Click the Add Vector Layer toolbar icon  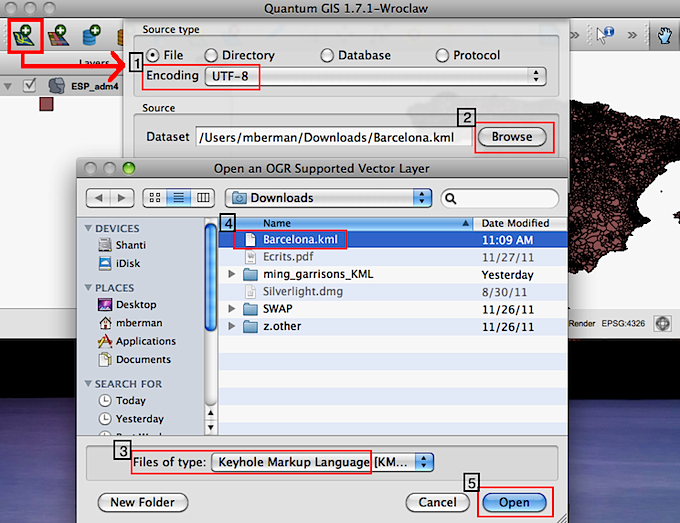(25, 36)
